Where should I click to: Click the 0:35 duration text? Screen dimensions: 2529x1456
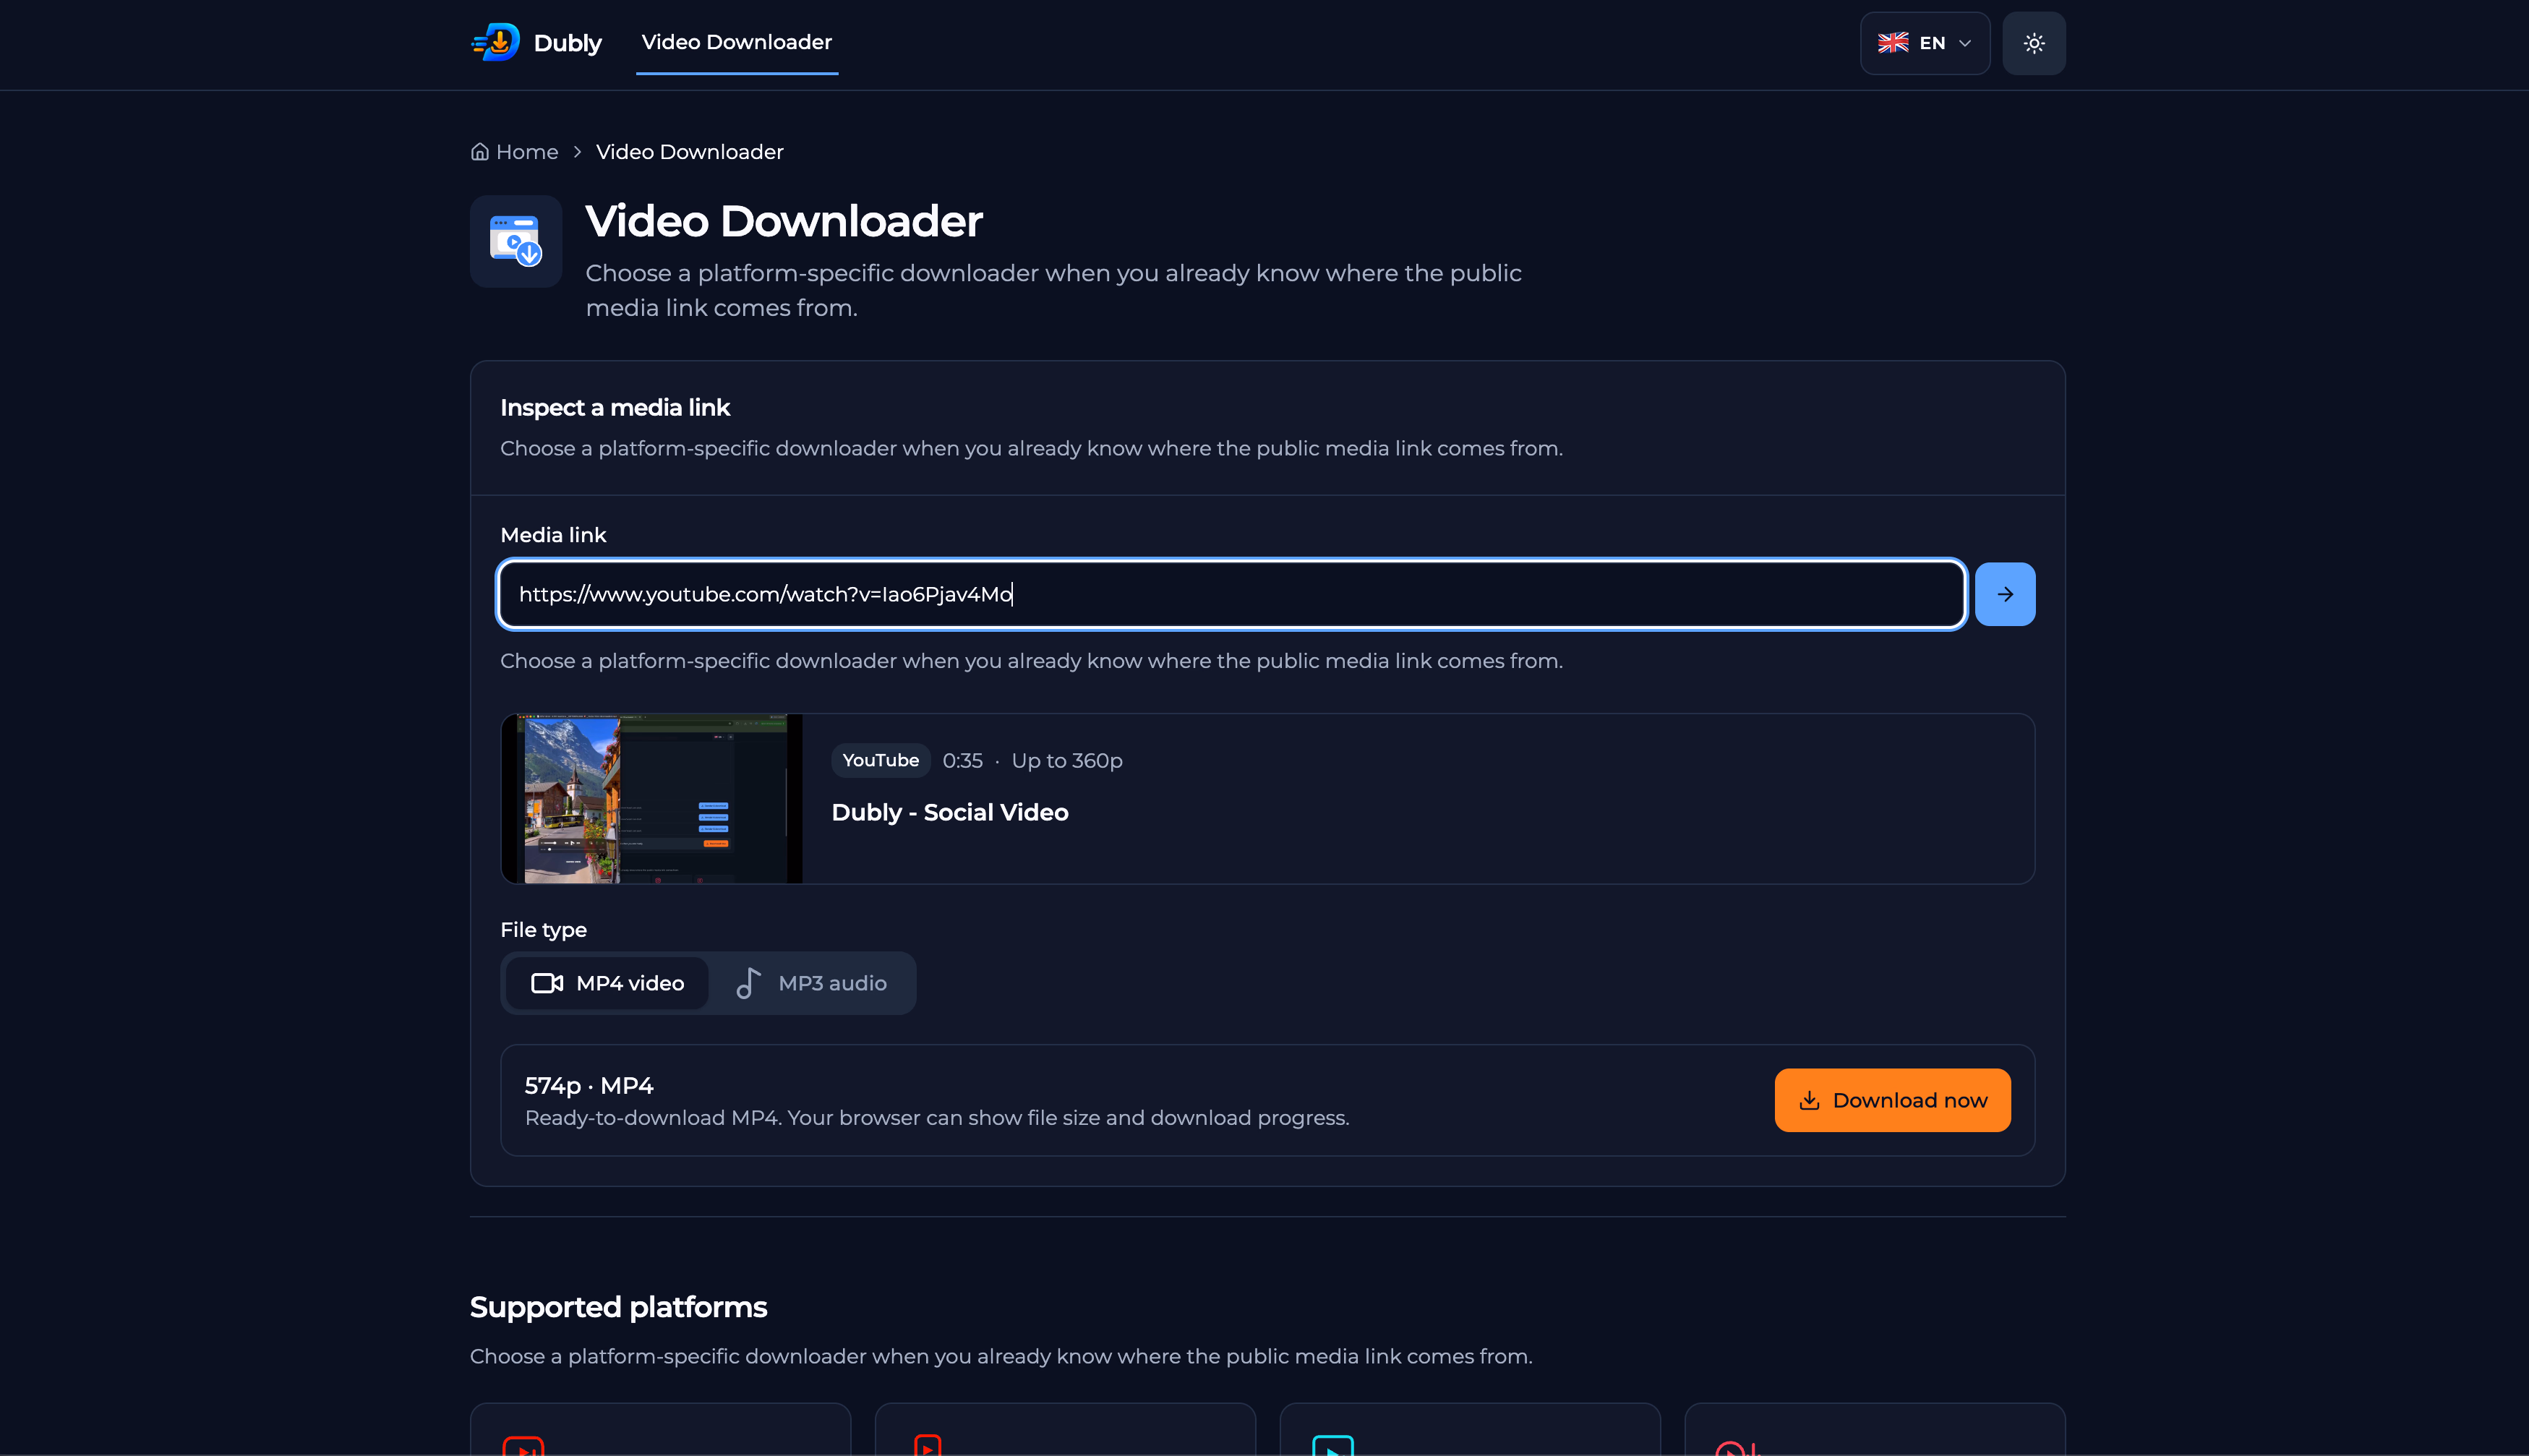[x=962, y=760]
